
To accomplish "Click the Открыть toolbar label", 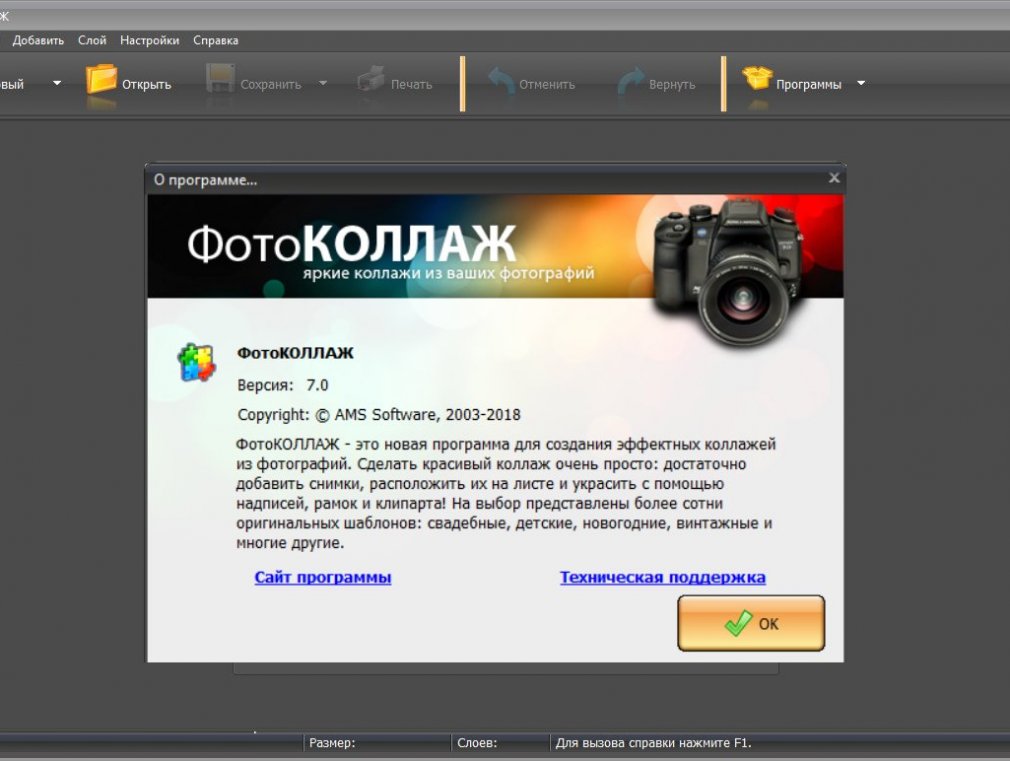I will (147, 84).
